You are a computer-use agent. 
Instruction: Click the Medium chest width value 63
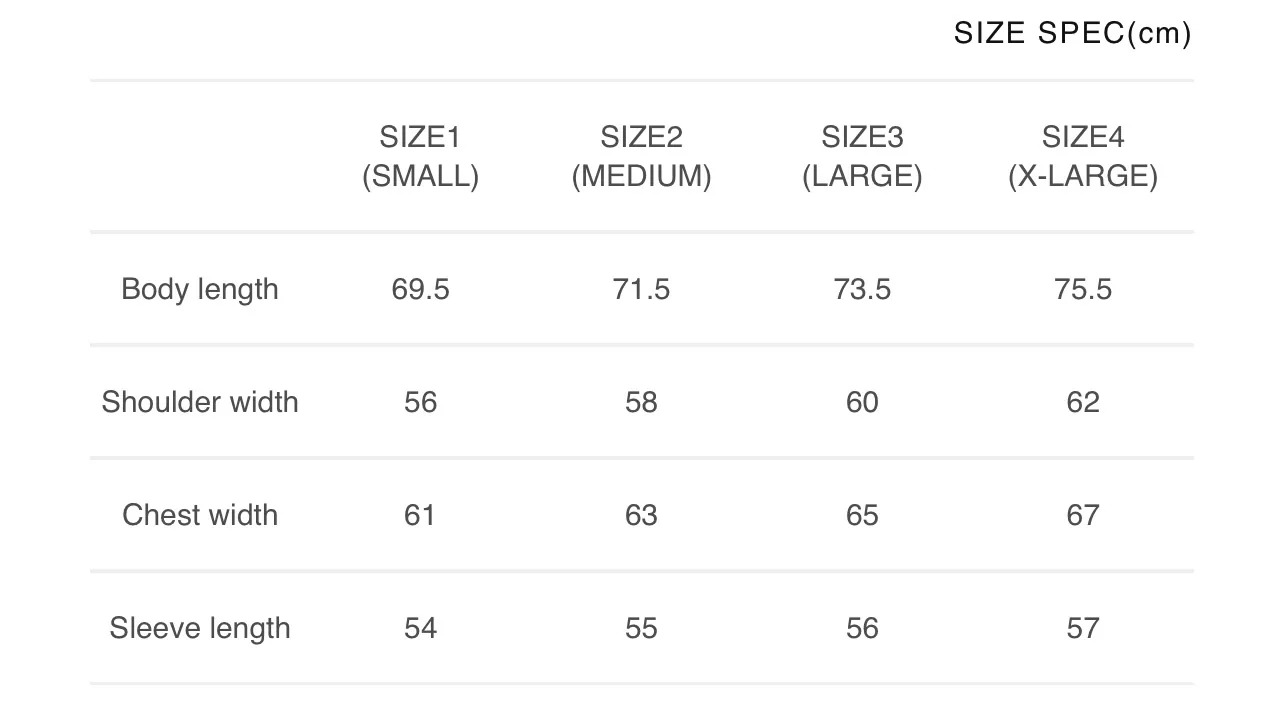(x=641, y=515)
